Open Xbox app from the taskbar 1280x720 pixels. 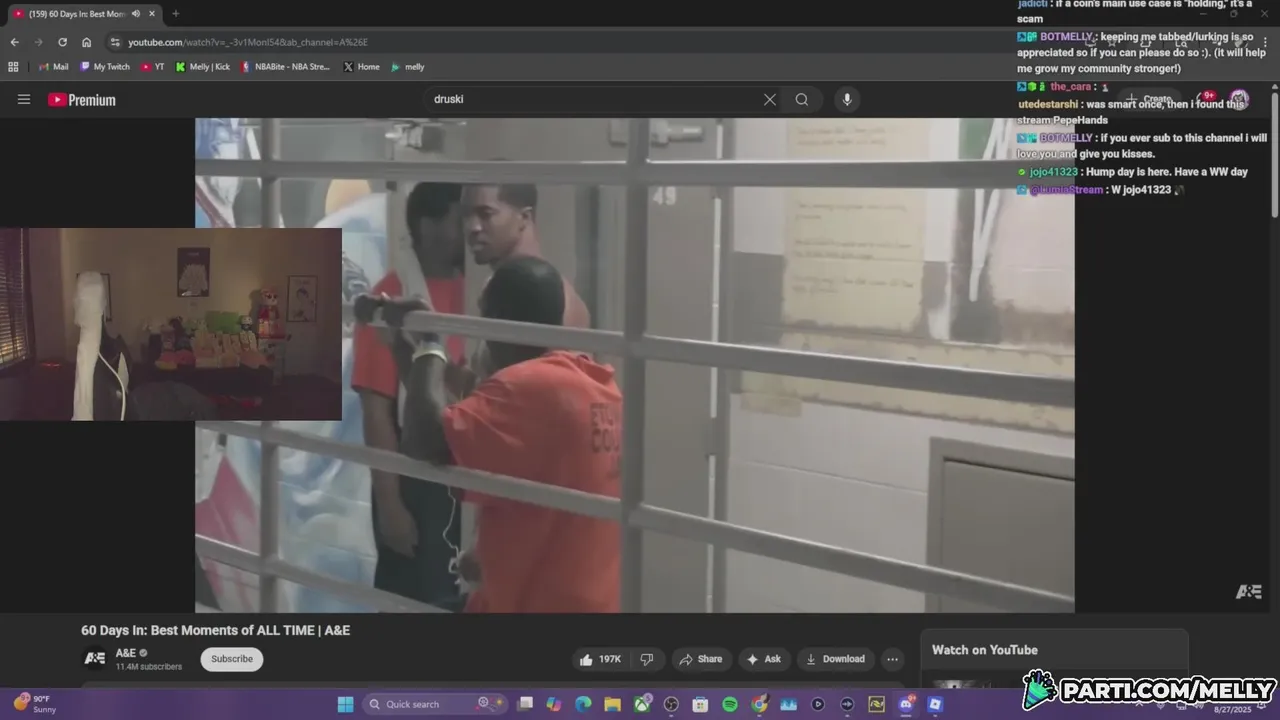[x=642, y=704]
